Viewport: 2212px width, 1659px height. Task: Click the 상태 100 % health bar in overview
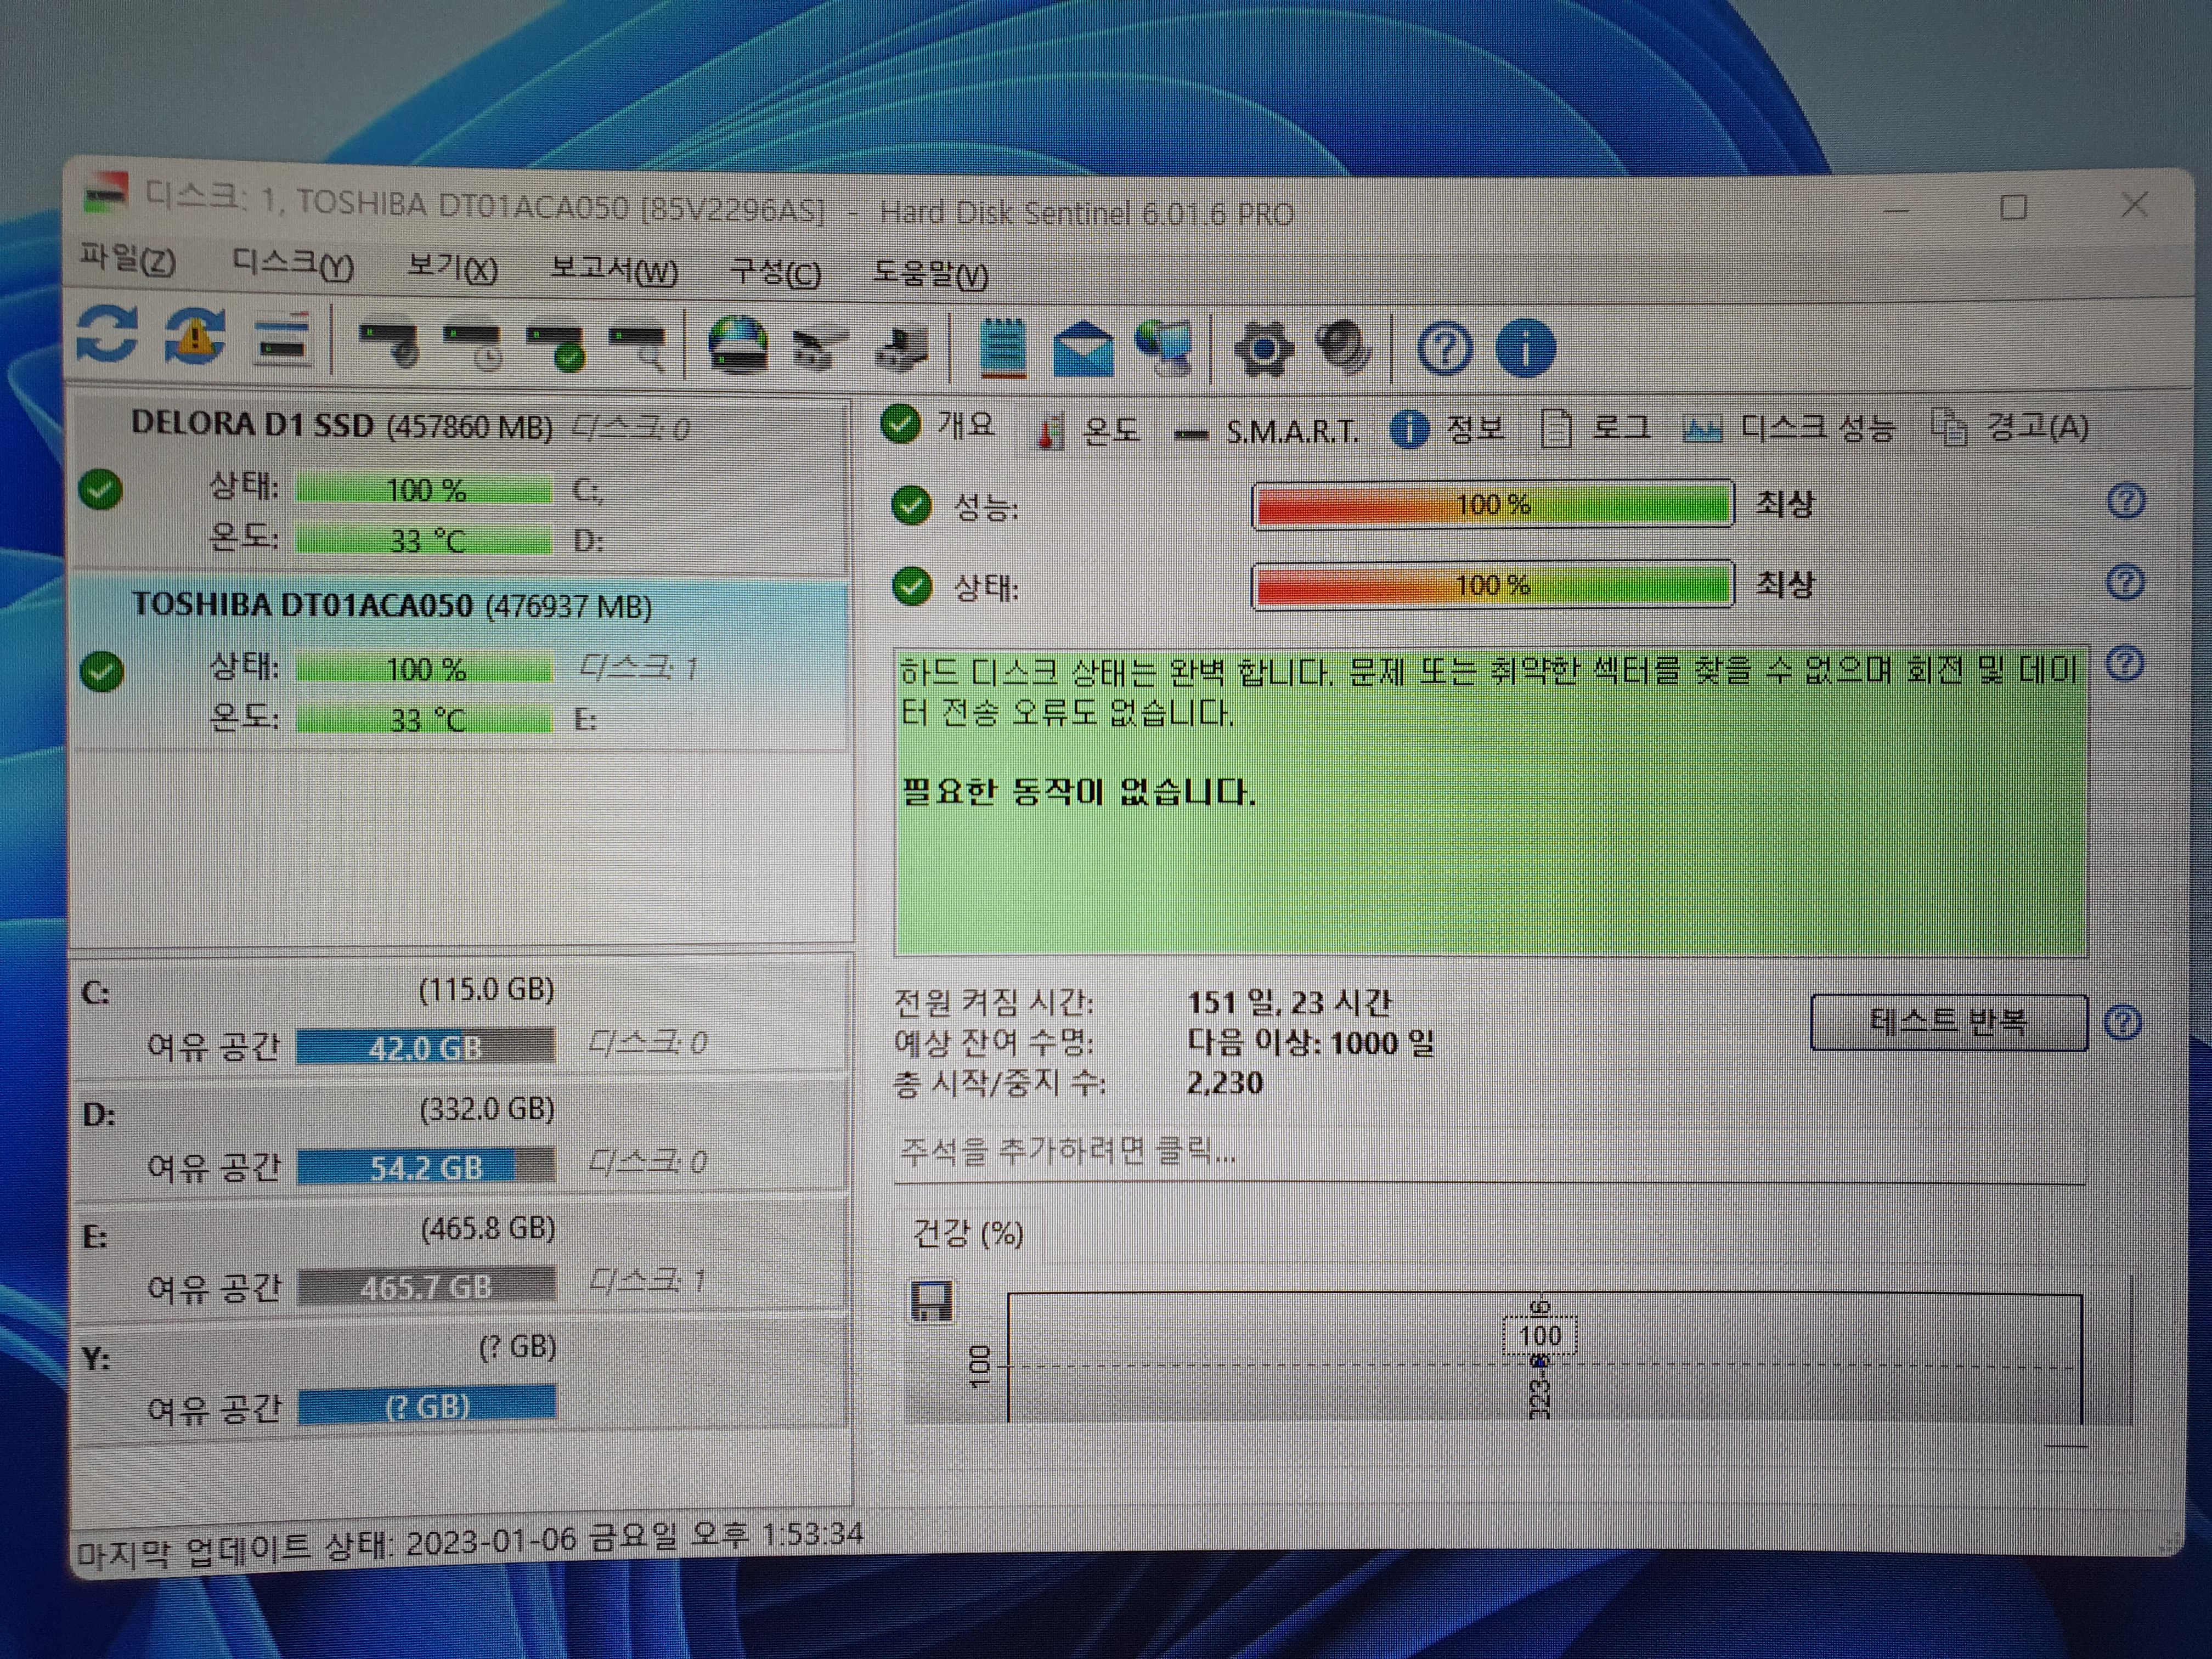[x=1493, y=585]
